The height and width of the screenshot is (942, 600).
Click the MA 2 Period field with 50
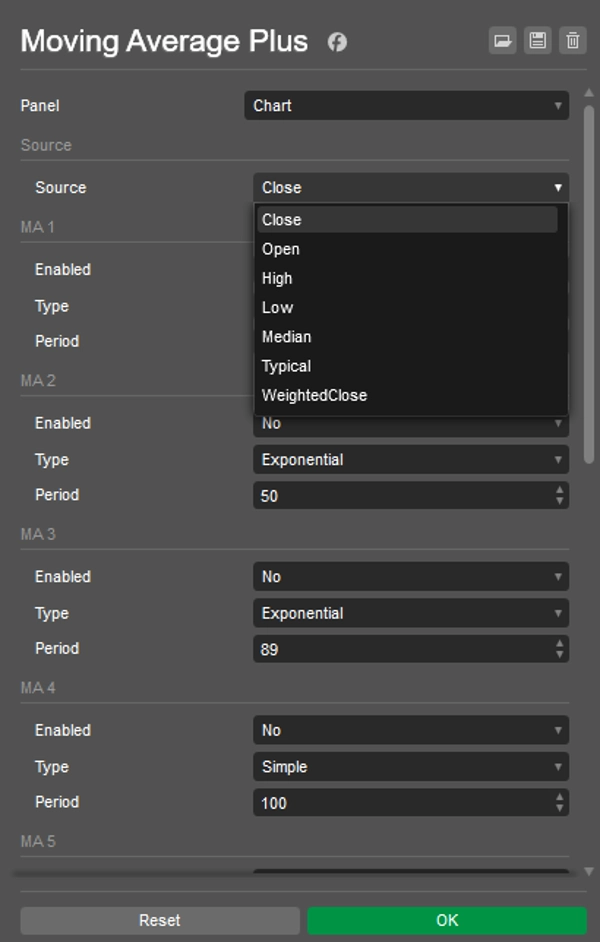pos(400,495)
